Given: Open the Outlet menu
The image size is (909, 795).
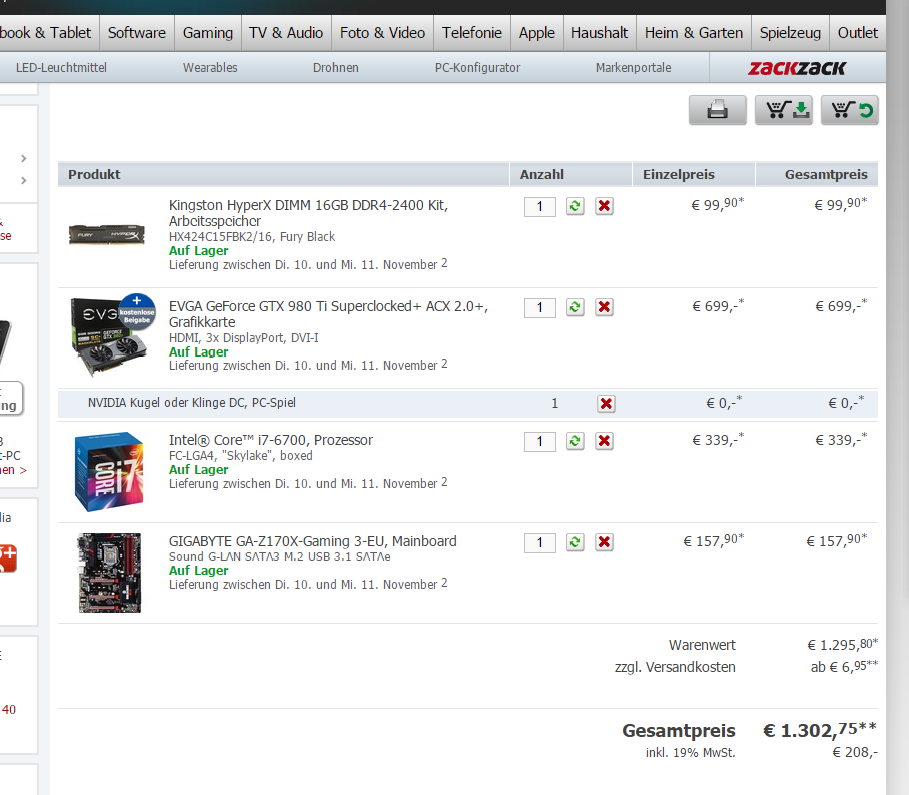Looking at the screenshot, I should (x=858, y=33).
